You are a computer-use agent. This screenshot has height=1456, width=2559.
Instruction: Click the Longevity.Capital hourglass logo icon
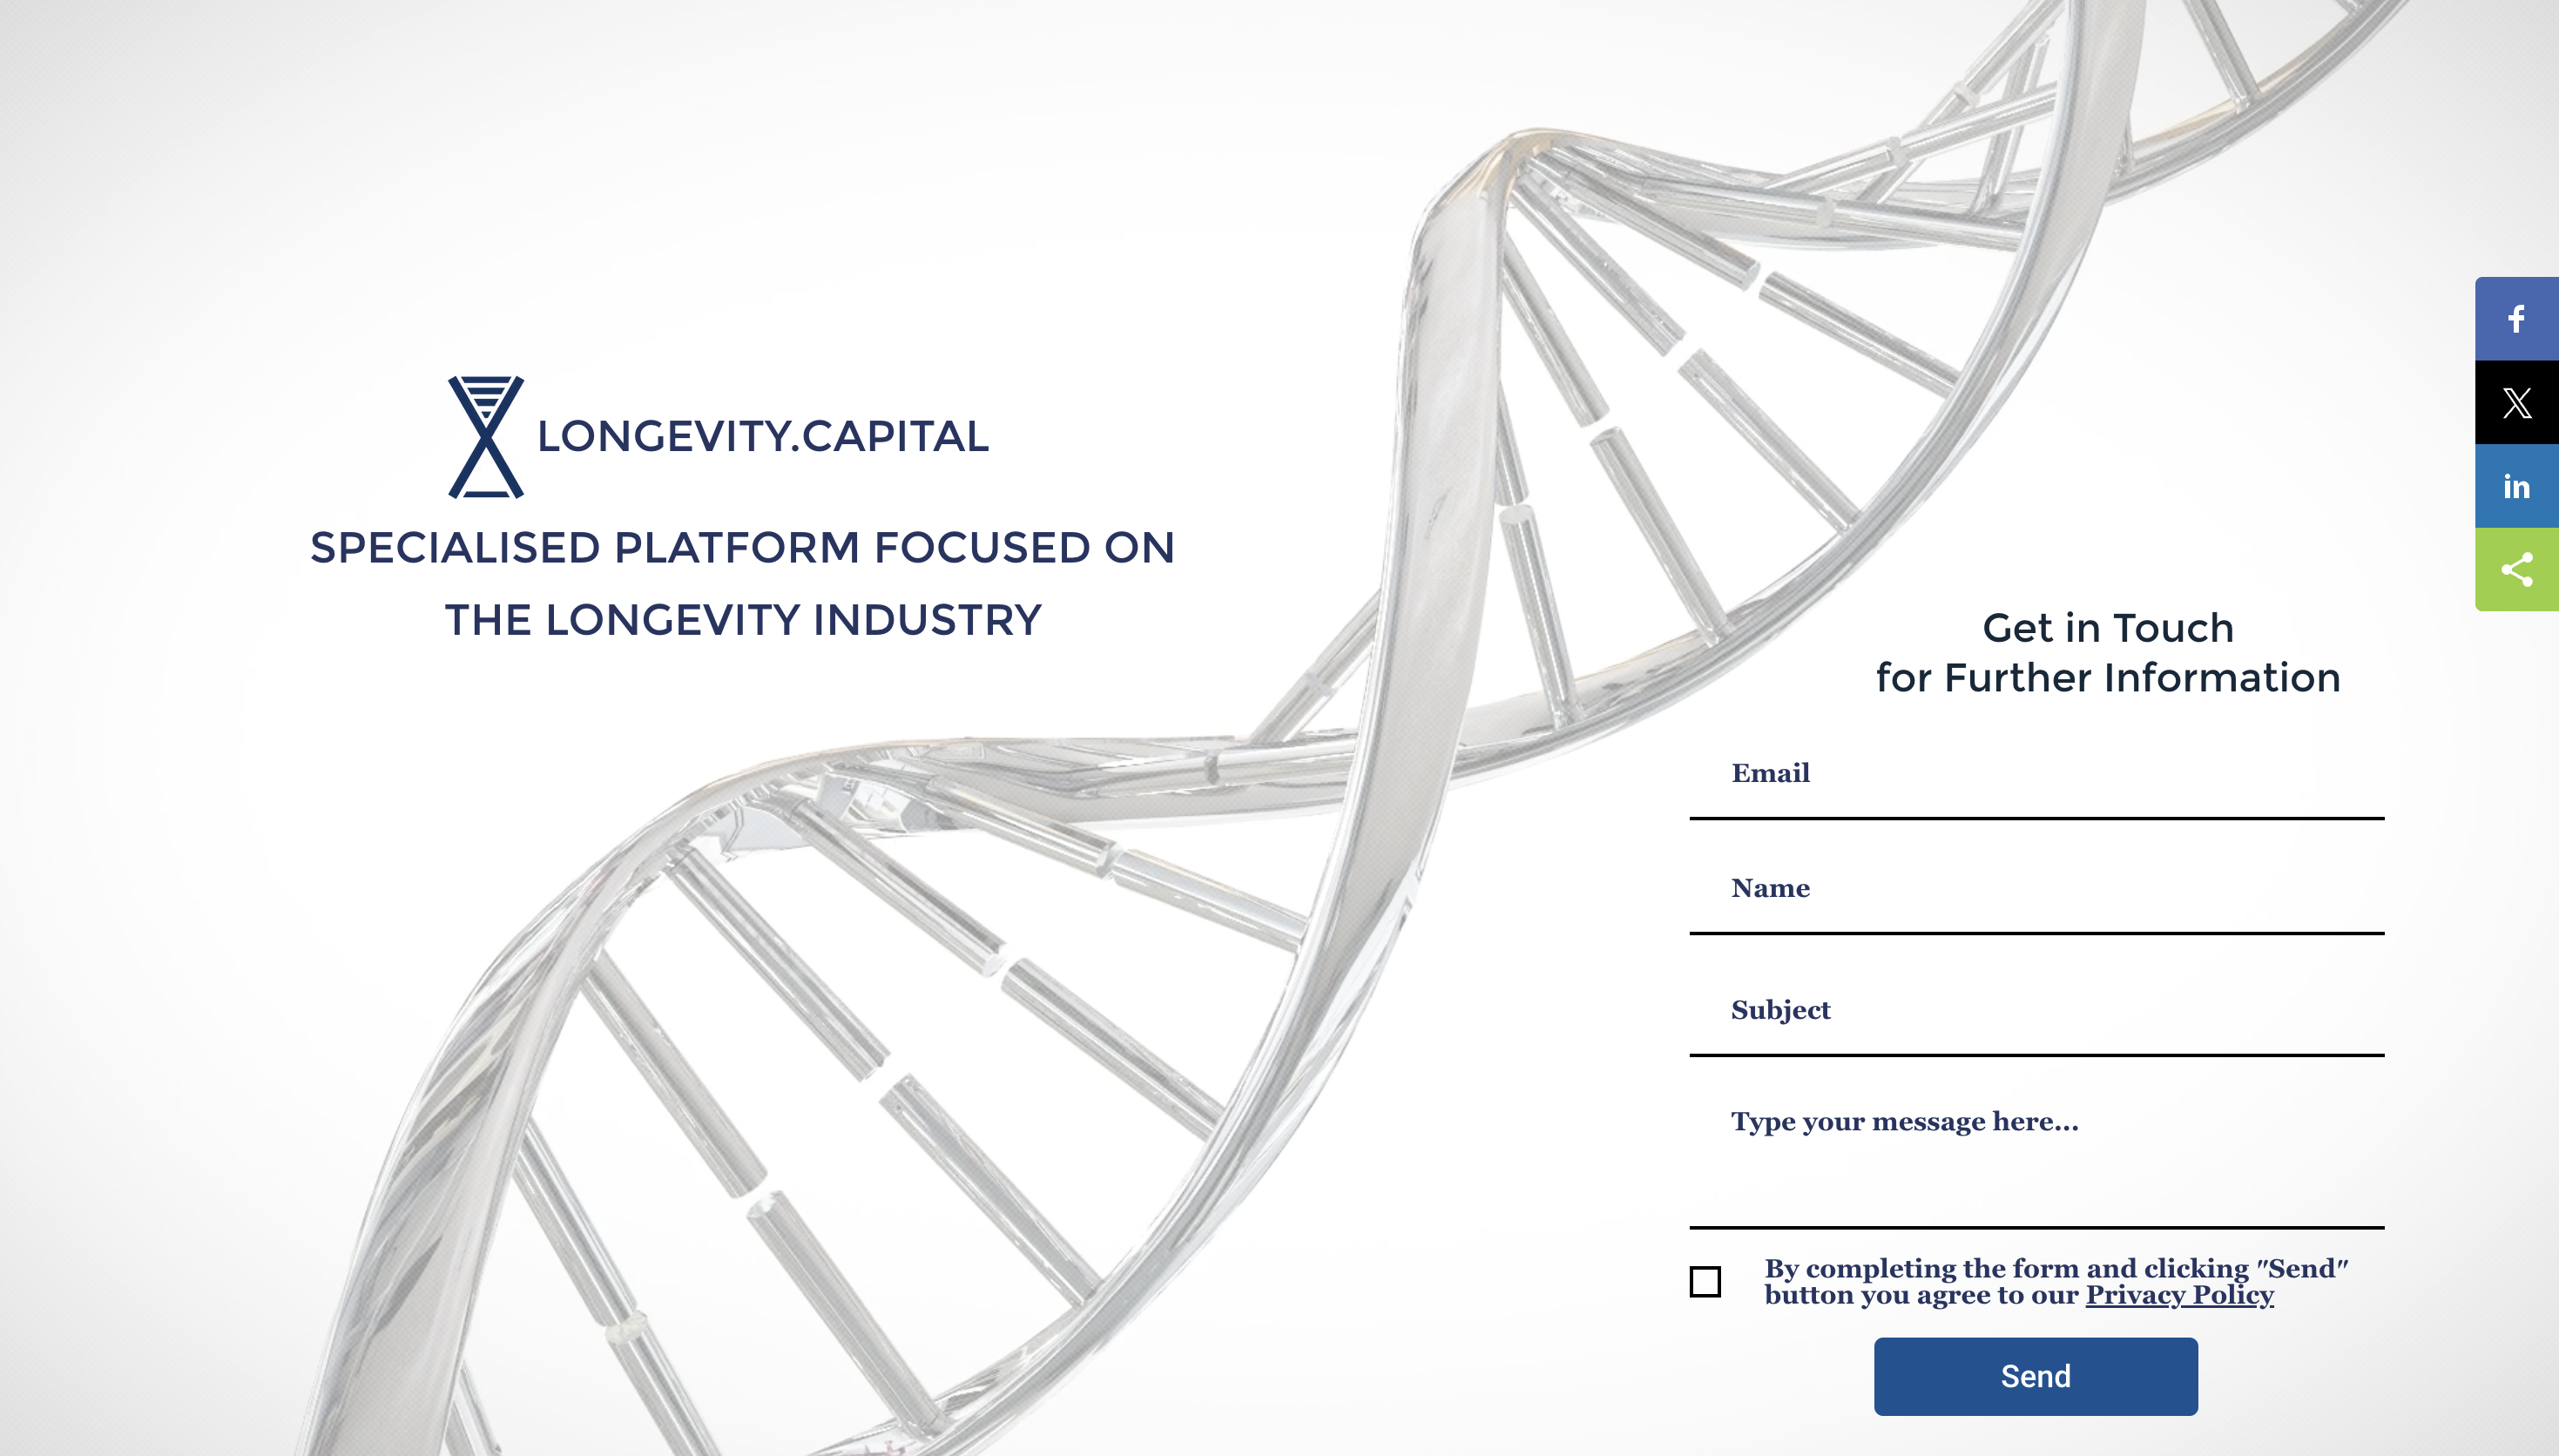[x=486, y=437]
